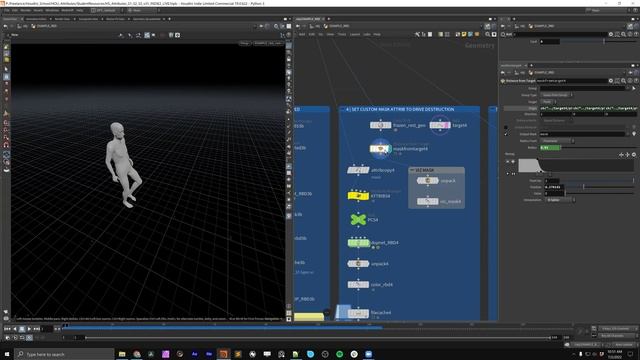This screenshot has width=640, height=360.
Task: Click the find node magnifier in network toolbar
Action: click(x=488, y=35)
